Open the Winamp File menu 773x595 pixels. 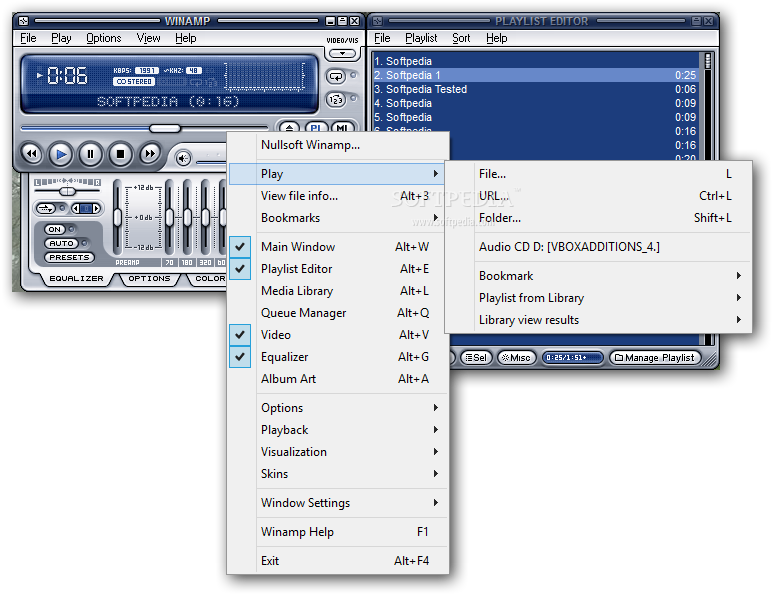point(28,38)
